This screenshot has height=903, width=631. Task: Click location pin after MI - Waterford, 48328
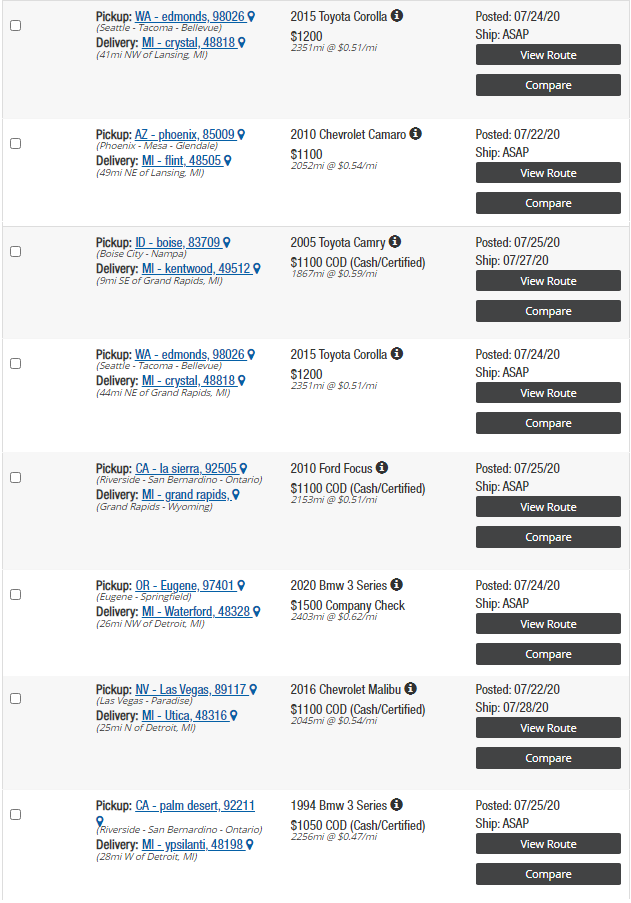point(257,612)
